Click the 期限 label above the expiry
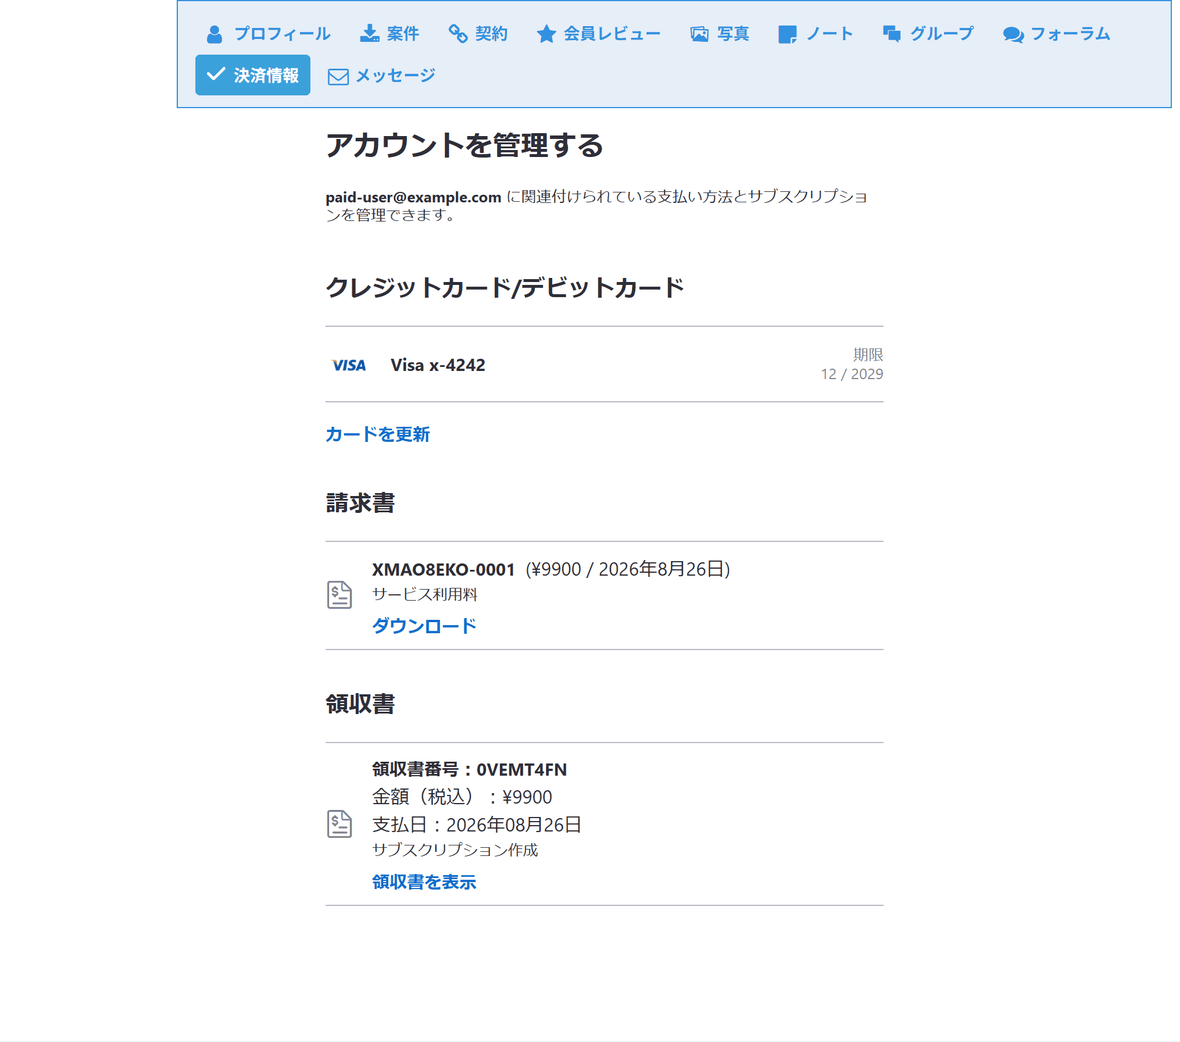 coord(868,354)
